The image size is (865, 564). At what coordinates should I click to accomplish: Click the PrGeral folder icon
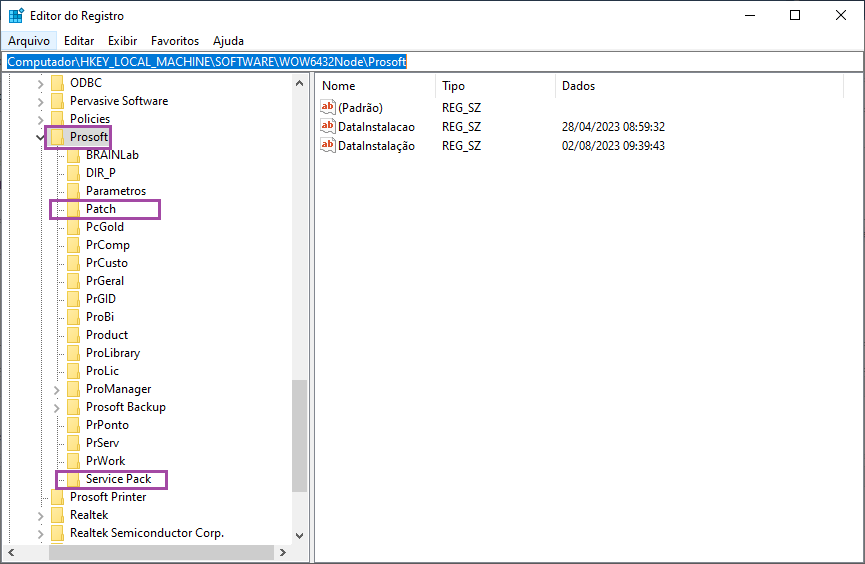[73, 281]
